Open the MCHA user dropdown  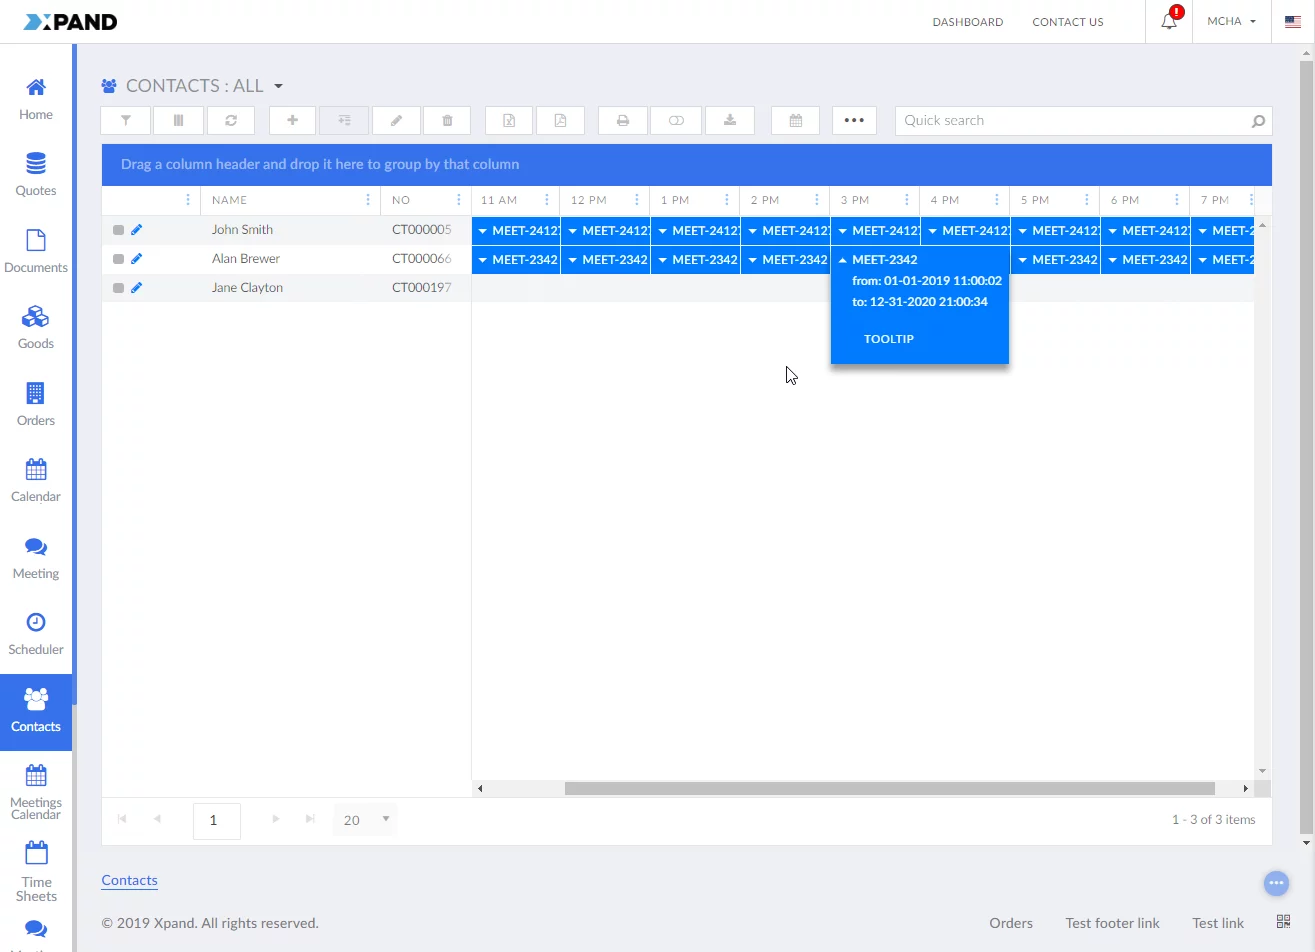coord(1231,21)
